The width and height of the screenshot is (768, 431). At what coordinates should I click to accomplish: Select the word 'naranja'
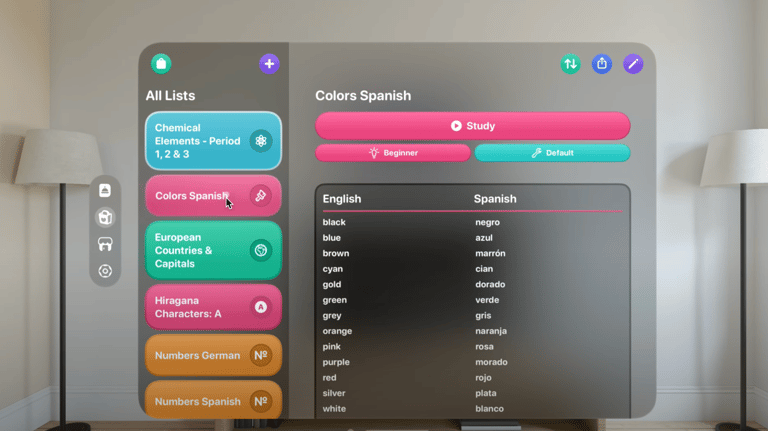pos(491,332)
